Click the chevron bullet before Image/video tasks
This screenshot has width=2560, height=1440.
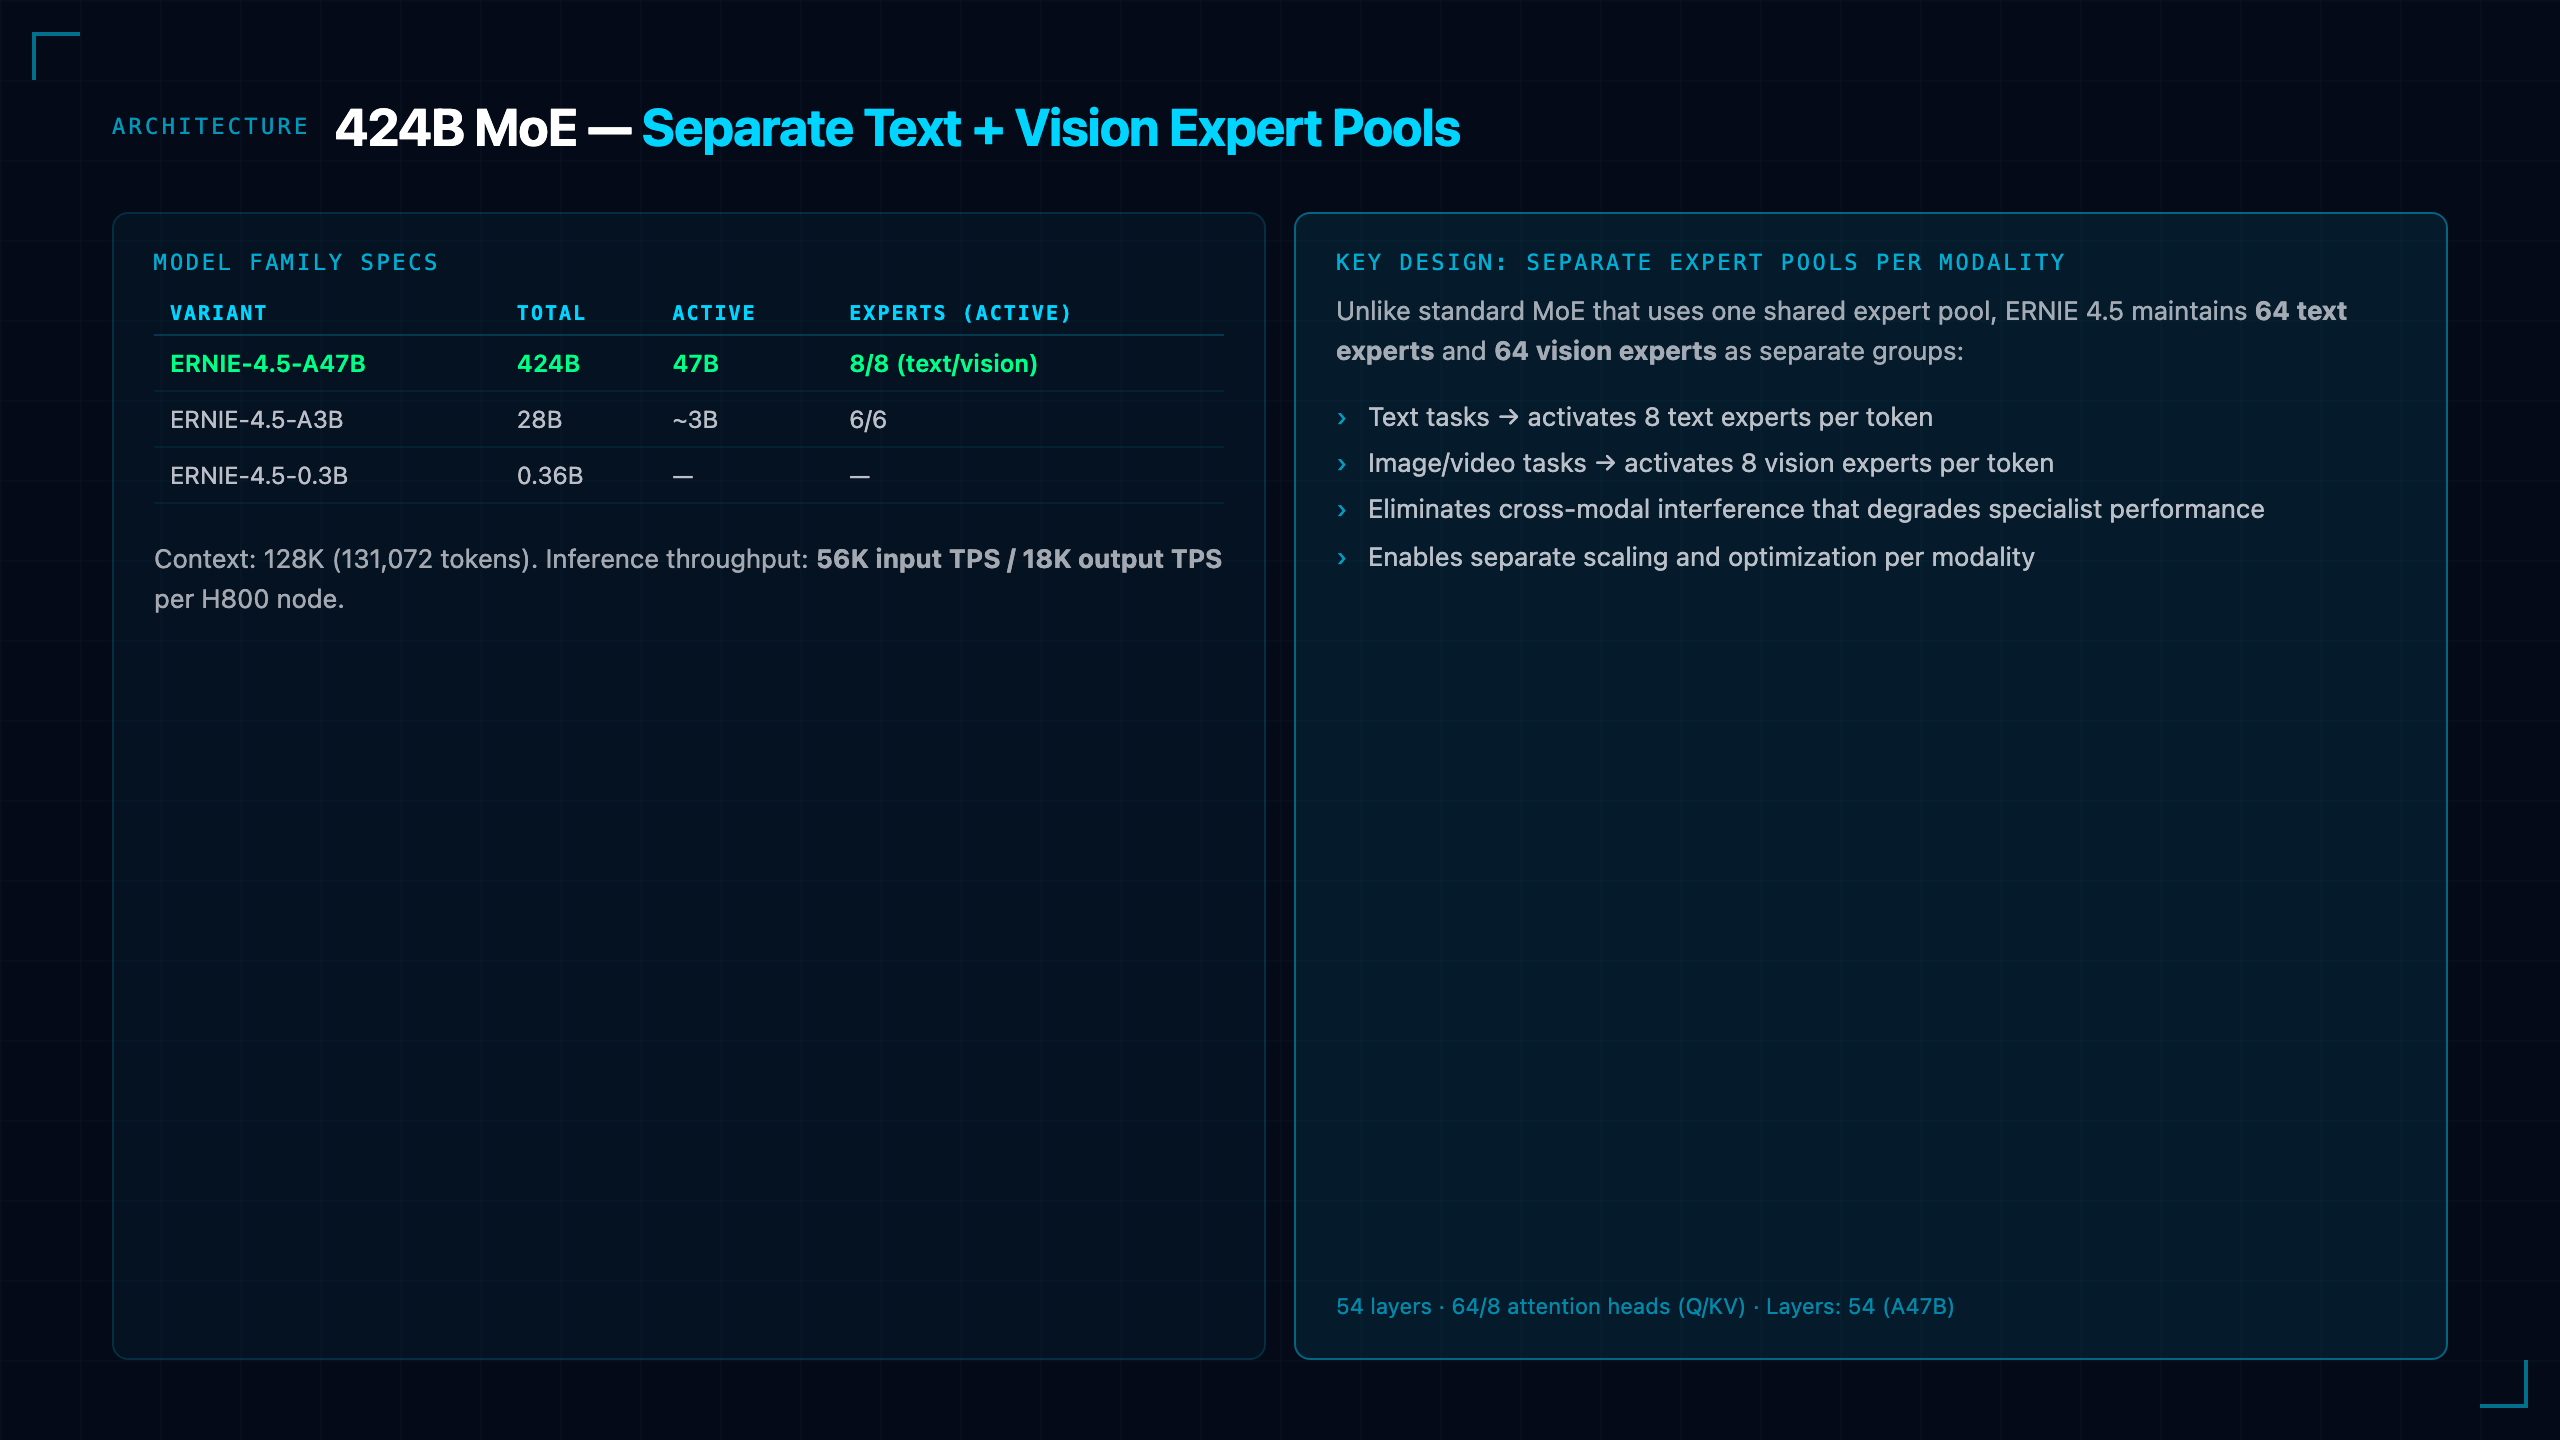tap(1342, 465)
